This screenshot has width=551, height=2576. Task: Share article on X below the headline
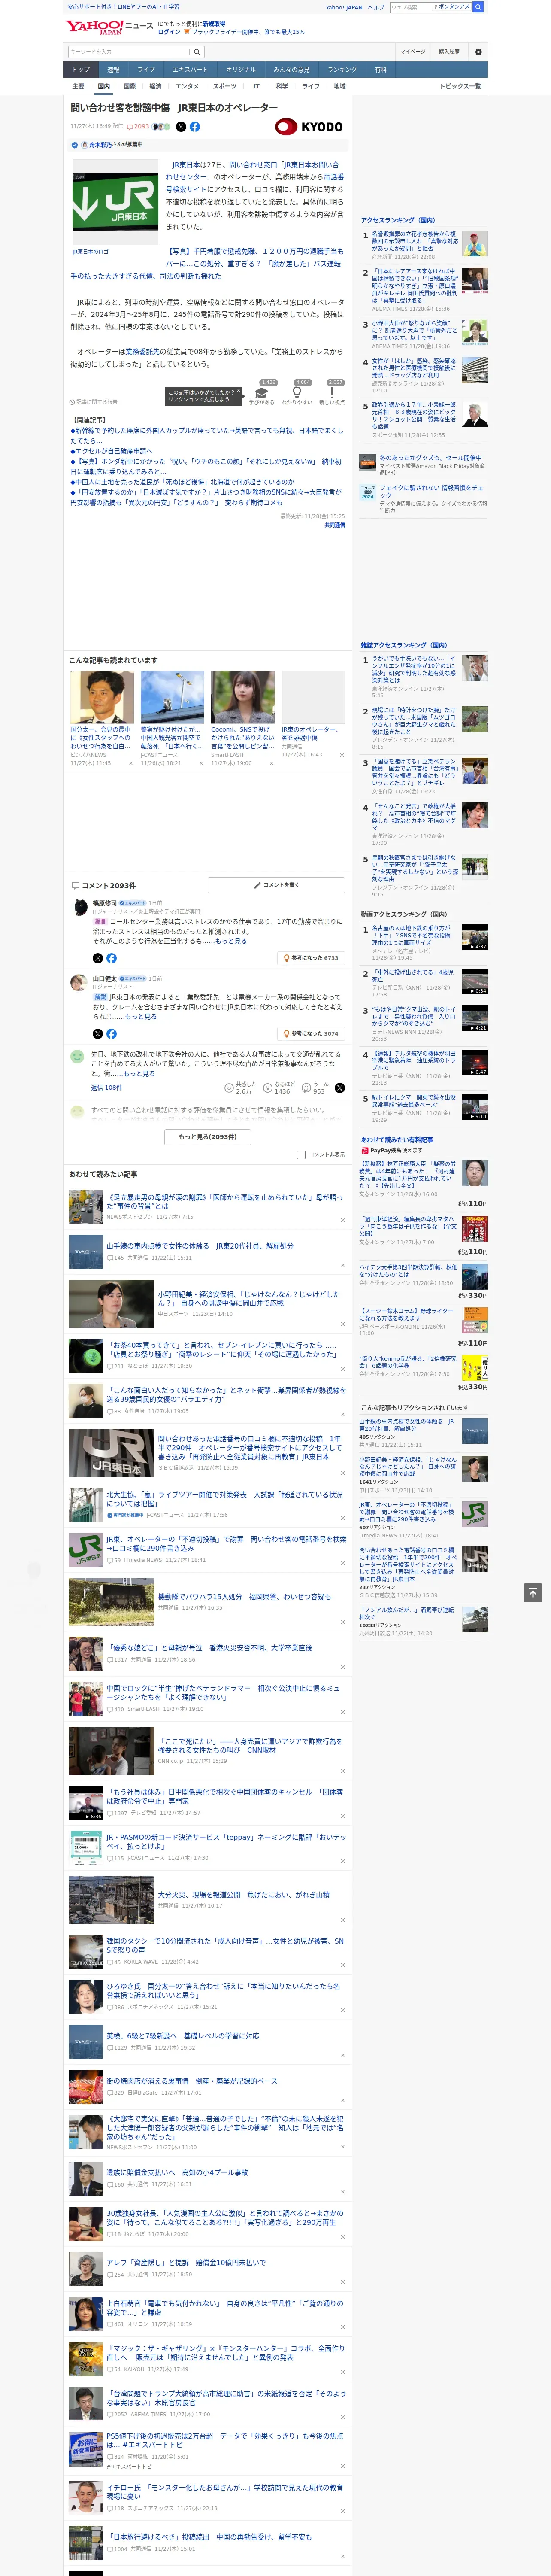181,127
